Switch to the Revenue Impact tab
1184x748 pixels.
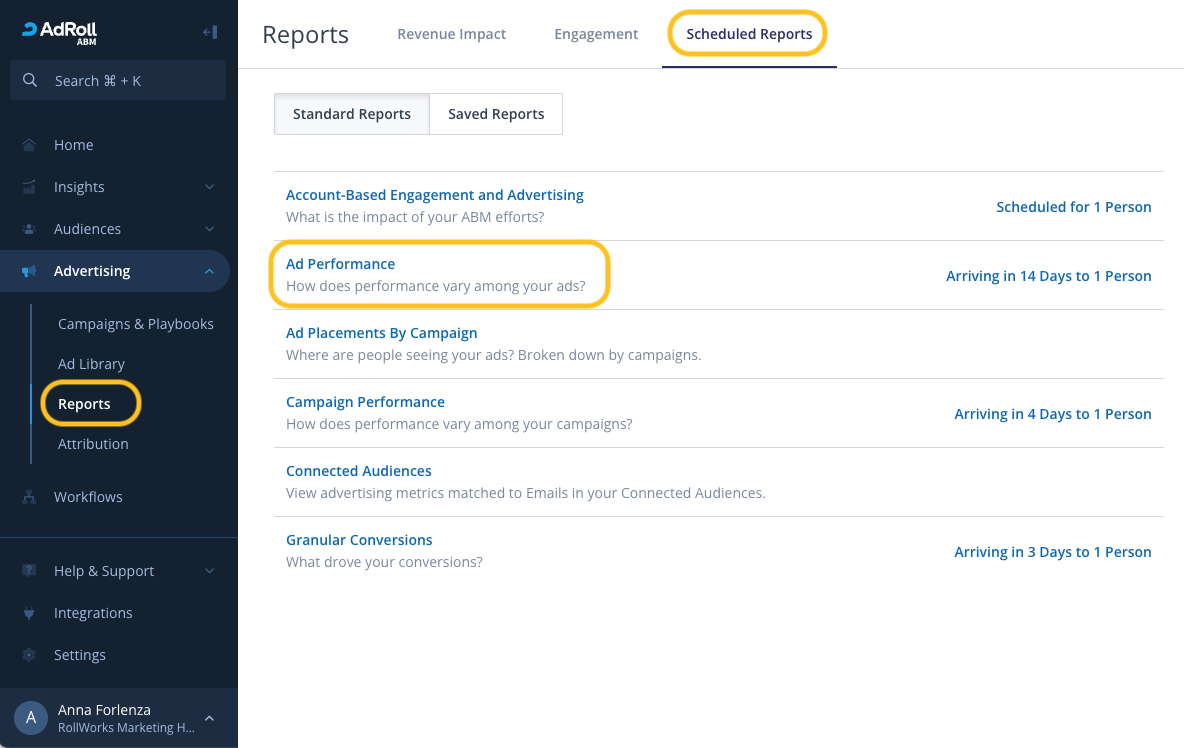click(451, 34)
